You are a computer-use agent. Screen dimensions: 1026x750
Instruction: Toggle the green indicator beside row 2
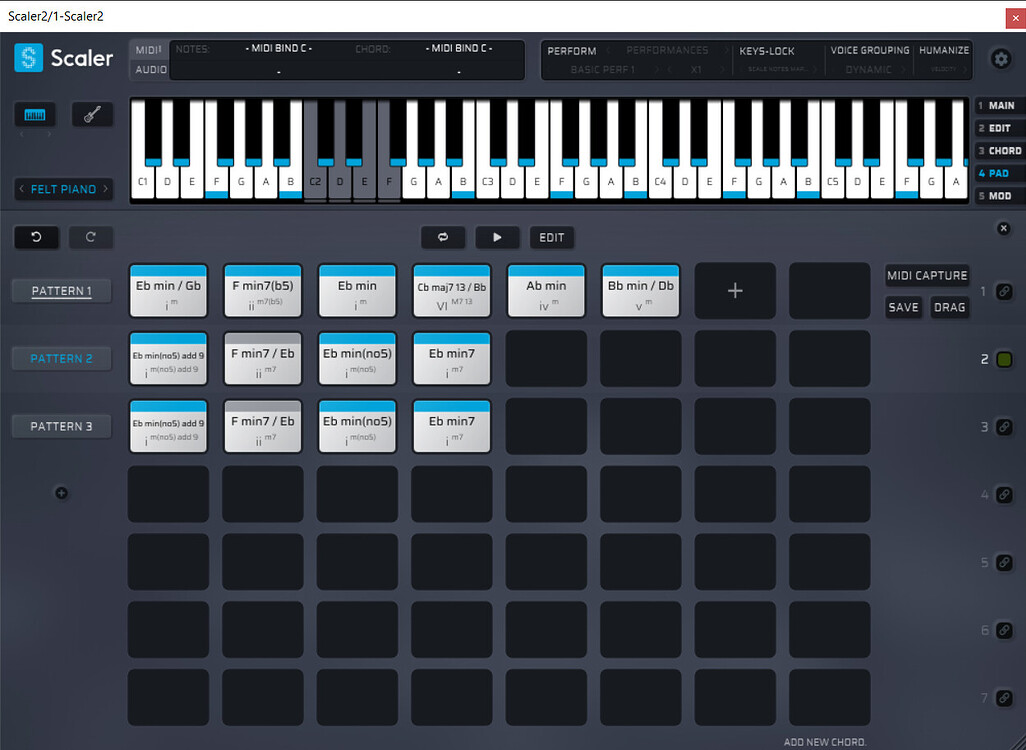click(x=1003, y=358)
